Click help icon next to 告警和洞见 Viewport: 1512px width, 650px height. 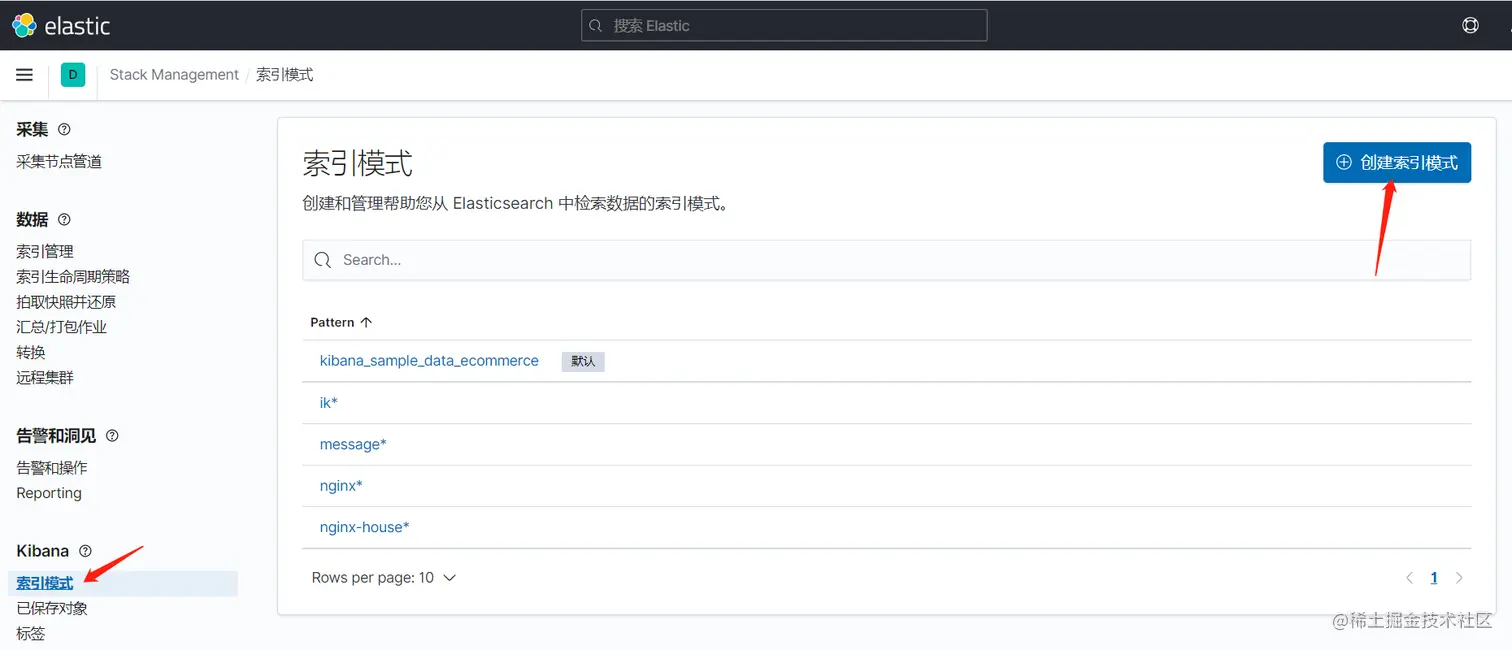point(112,436)
